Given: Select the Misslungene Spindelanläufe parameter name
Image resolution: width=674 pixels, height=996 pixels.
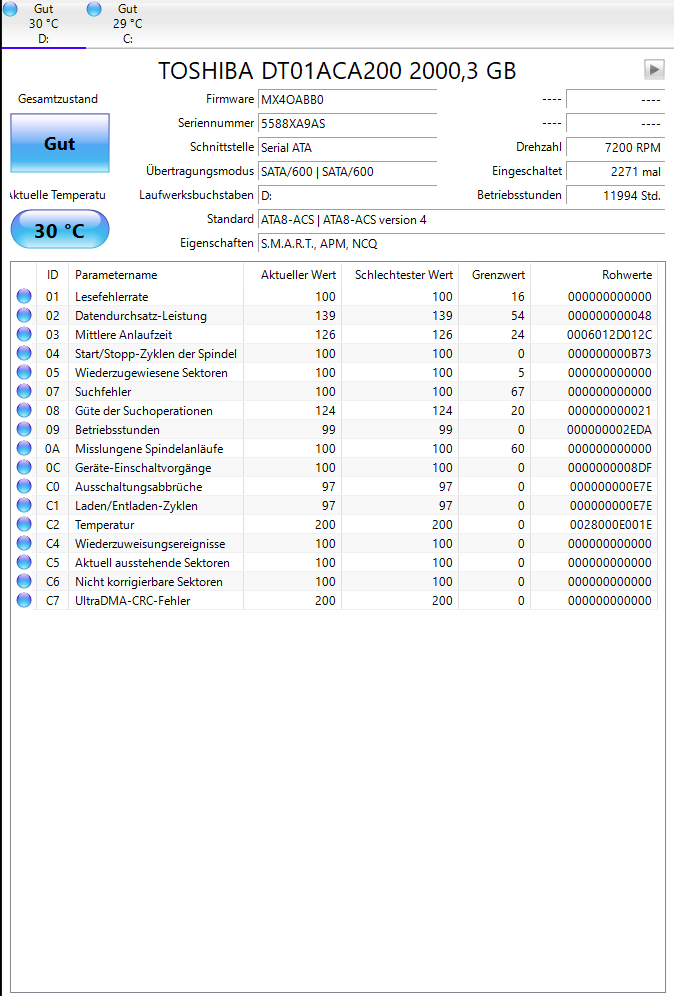Looking at the screenshot, I should pyautogui.click(x=149, y=449).
